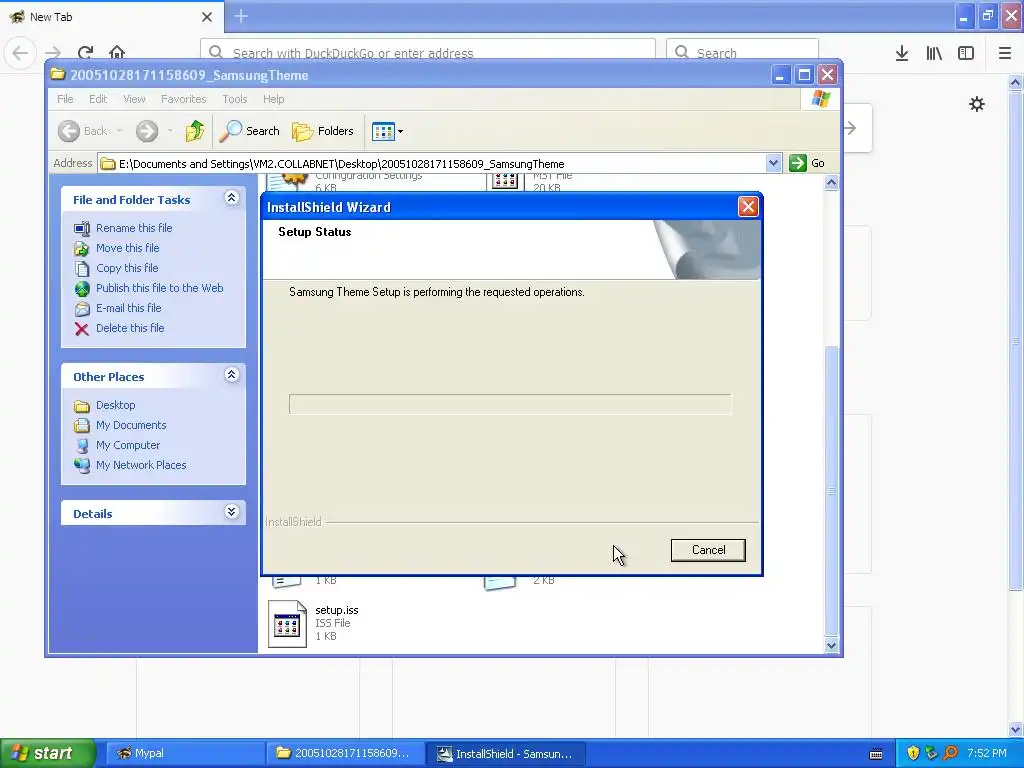Screen dimensions: 1024x768
Task: Open Favorites menu in Explorer
Action: [184, 99]
